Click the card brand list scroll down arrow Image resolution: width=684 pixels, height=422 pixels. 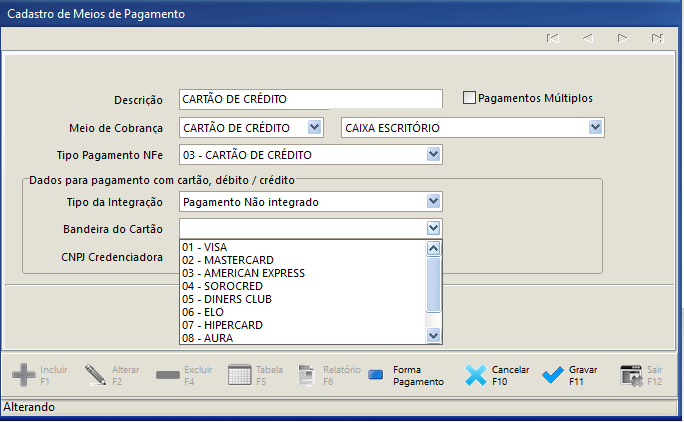(x=433, y=336)
